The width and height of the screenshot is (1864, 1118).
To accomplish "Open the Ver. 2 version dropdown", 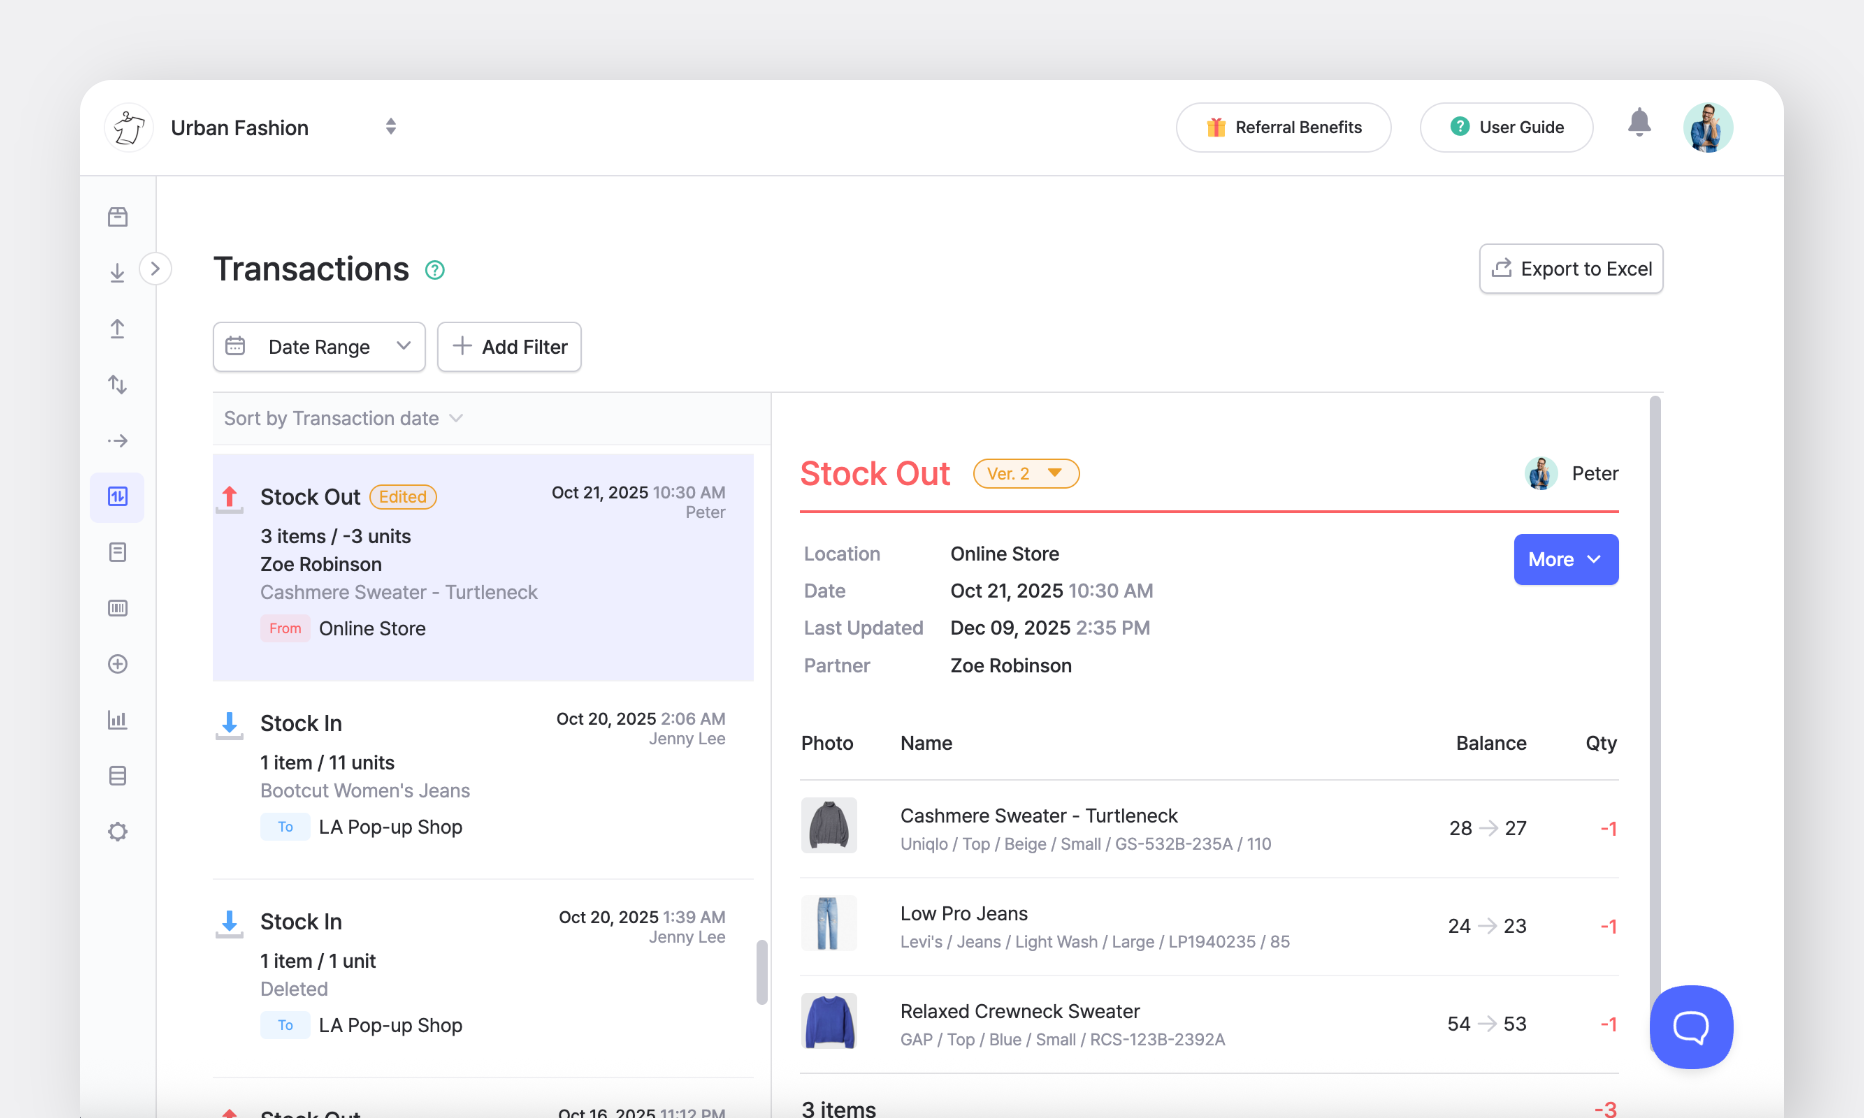I will tap(1025, 474).
